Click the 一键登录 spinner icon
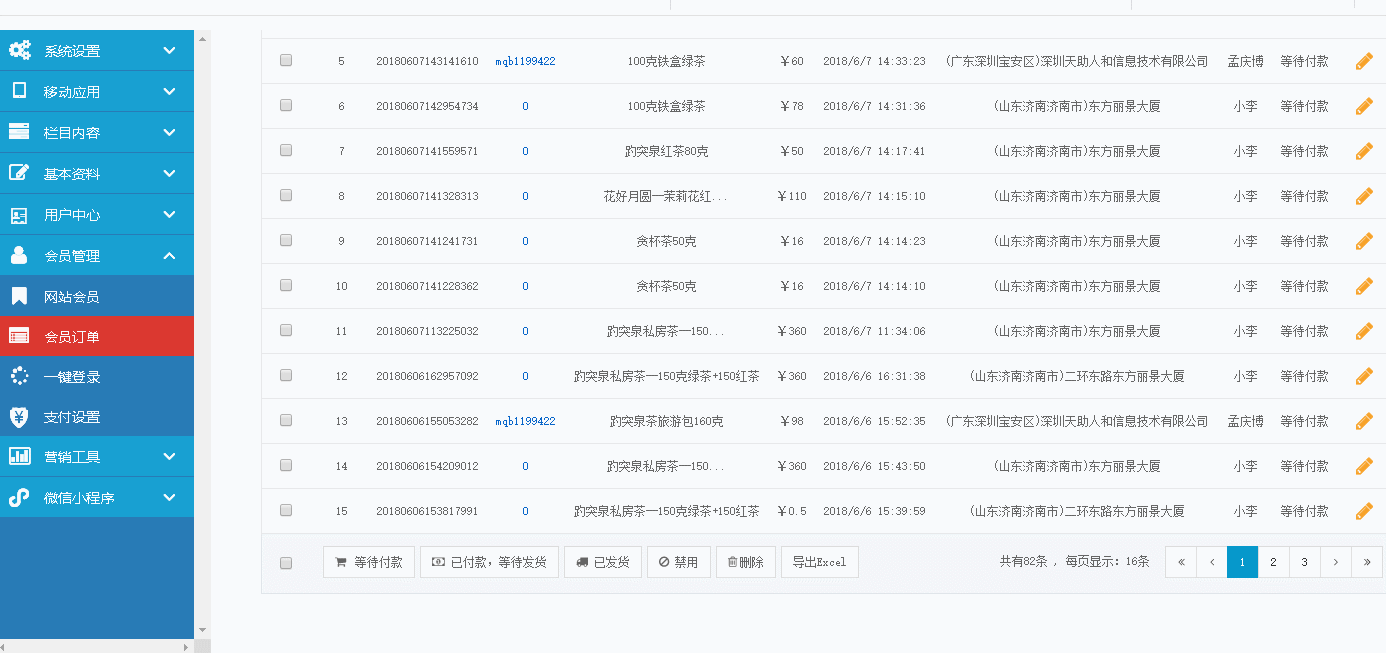 click(x=19, y=376)
